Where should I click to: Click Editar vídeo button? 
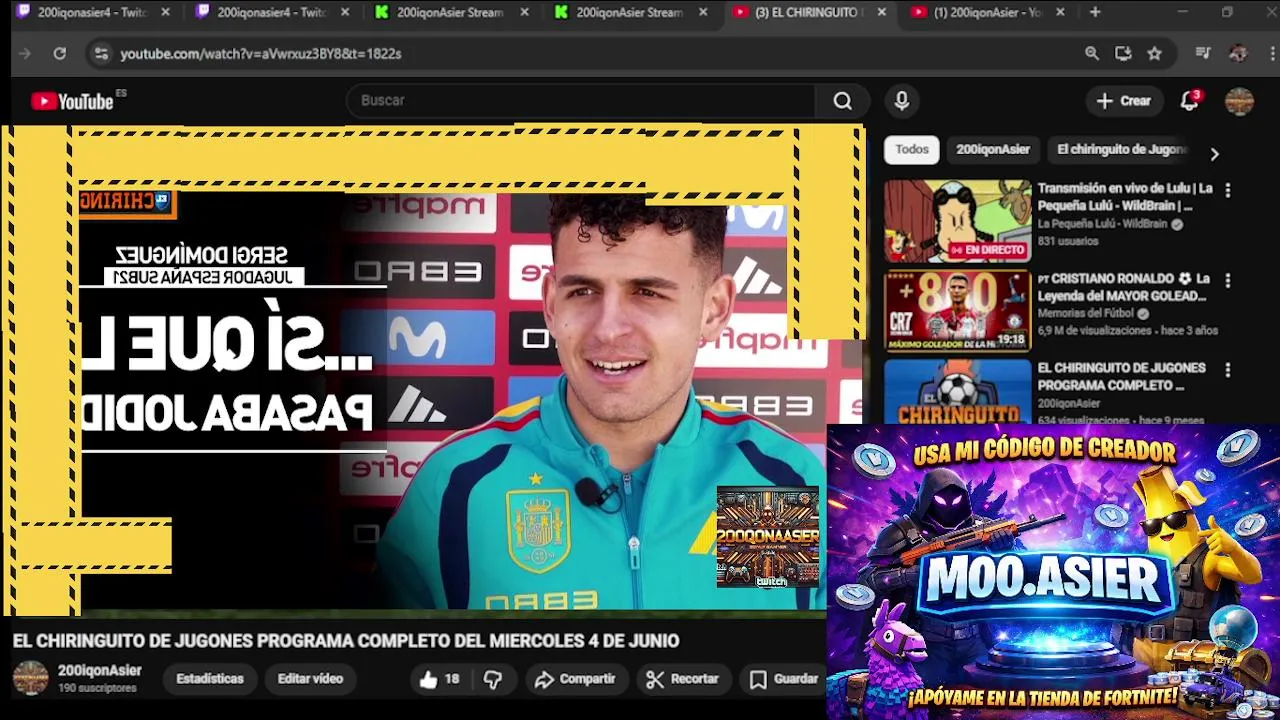click(310, 679)
